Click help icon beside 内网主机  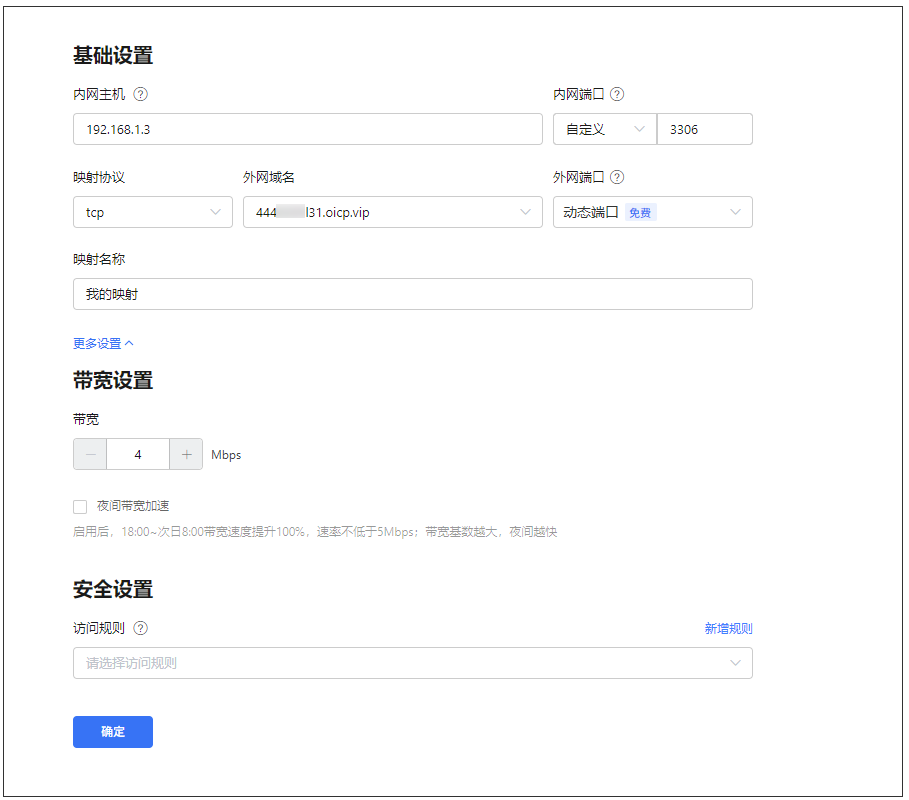140,94
